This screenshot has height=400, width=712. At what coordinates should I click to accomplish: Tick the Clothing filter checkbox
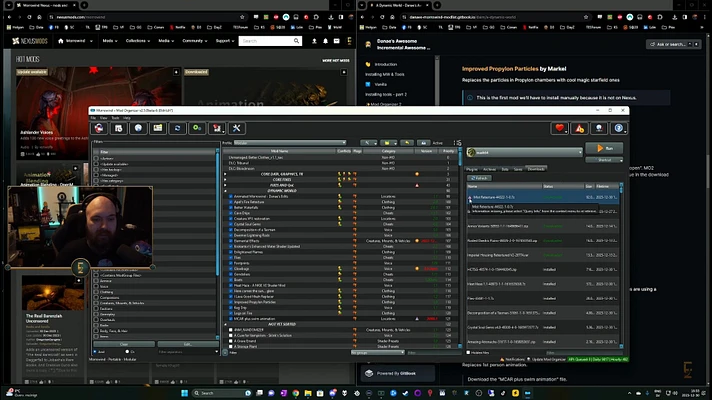[96, 292]
